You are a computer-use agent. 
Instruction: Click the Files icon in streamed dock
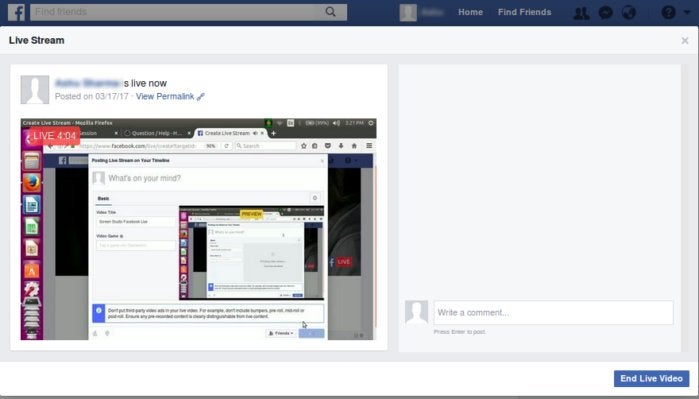coord(32,161)
